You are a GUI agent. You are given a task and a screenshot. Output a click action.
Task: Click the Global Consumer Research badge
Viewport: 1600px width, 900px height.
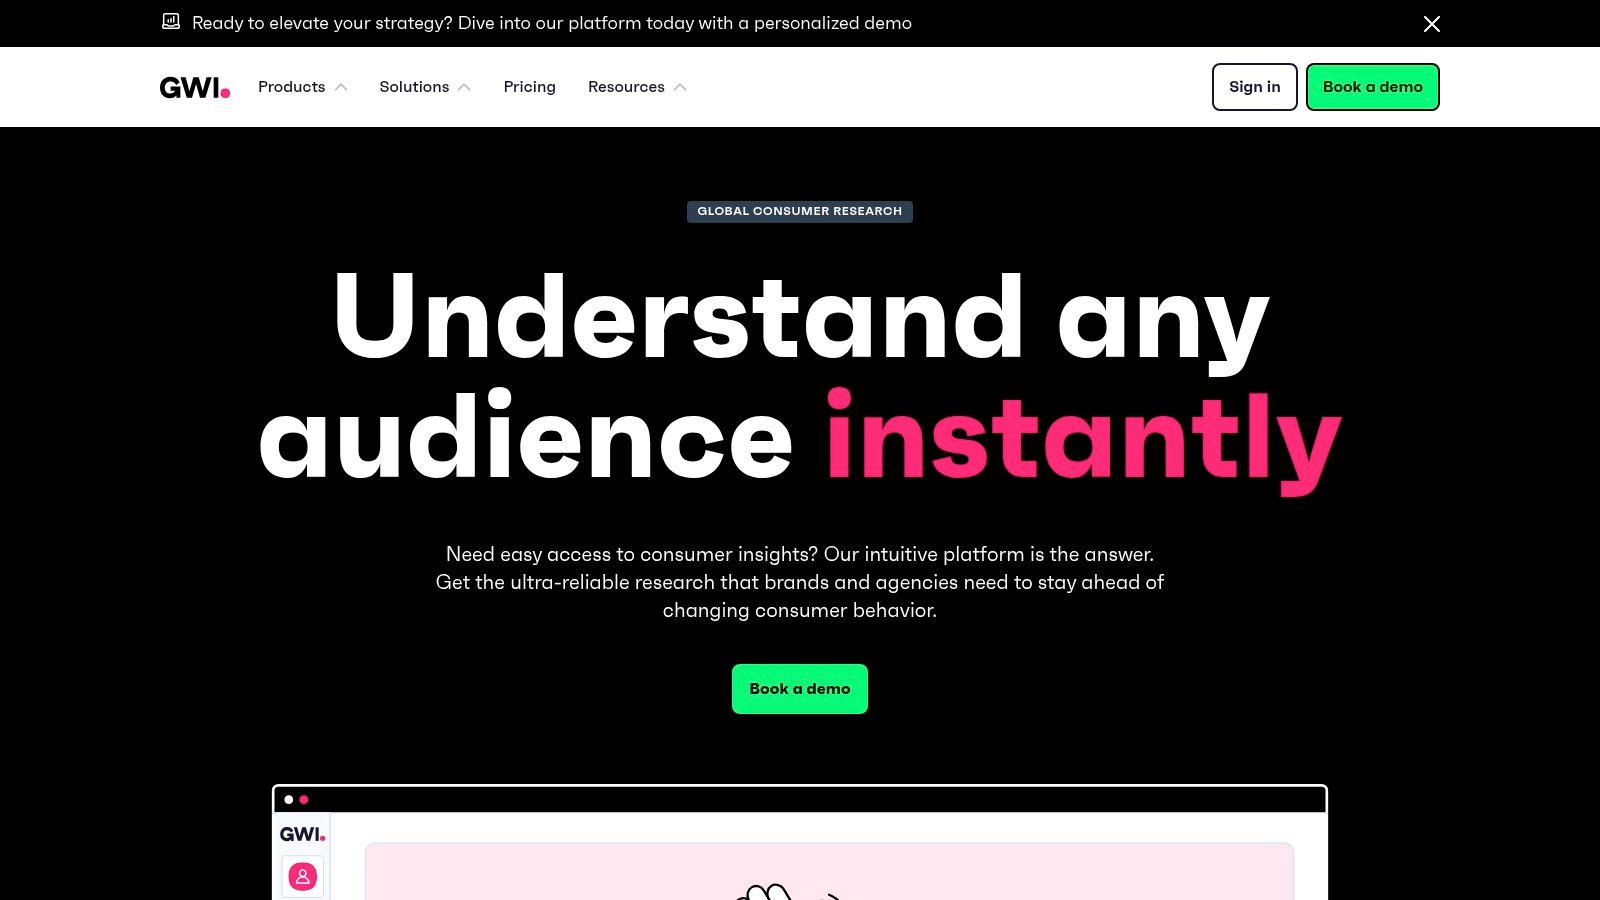[x=799, y=211]
